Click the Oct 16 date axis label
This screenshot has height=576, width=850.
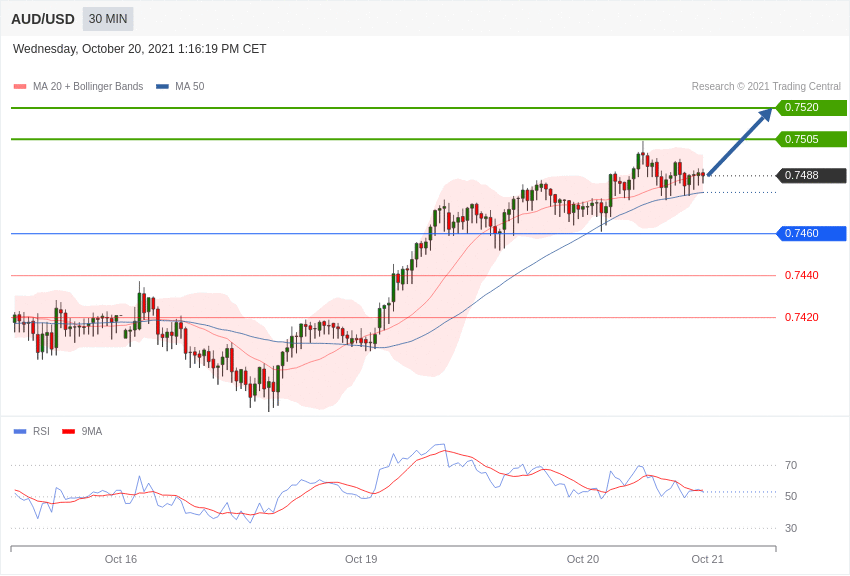click(121, 559)
